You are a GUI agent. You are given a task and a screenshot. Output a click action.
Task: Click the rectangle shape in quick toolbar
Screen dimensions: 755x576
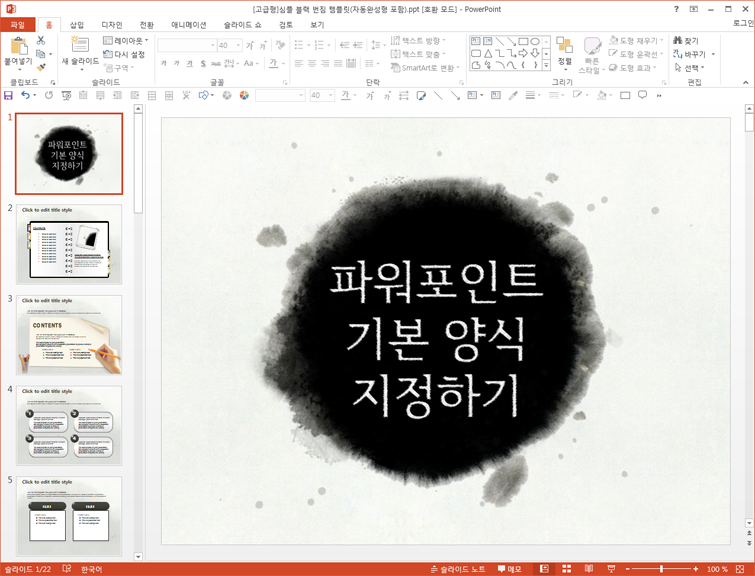pos(625,95)
